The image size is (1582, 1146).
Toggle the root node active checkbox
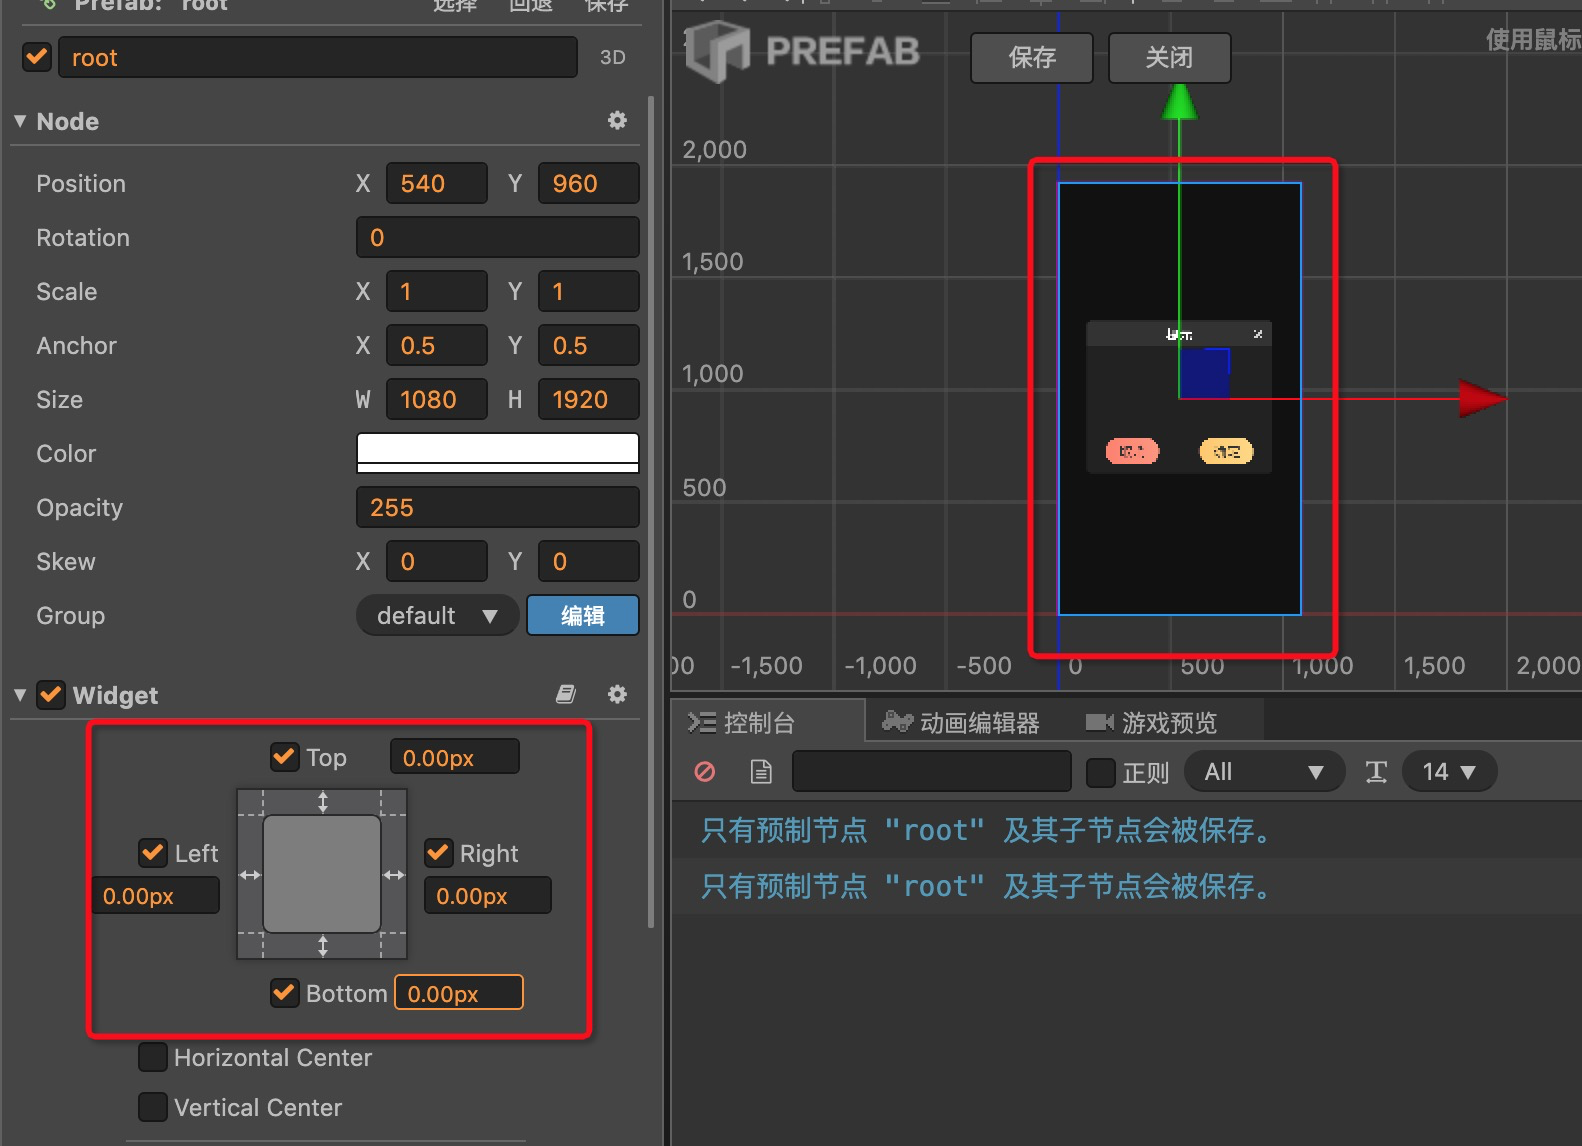point(37,57)
